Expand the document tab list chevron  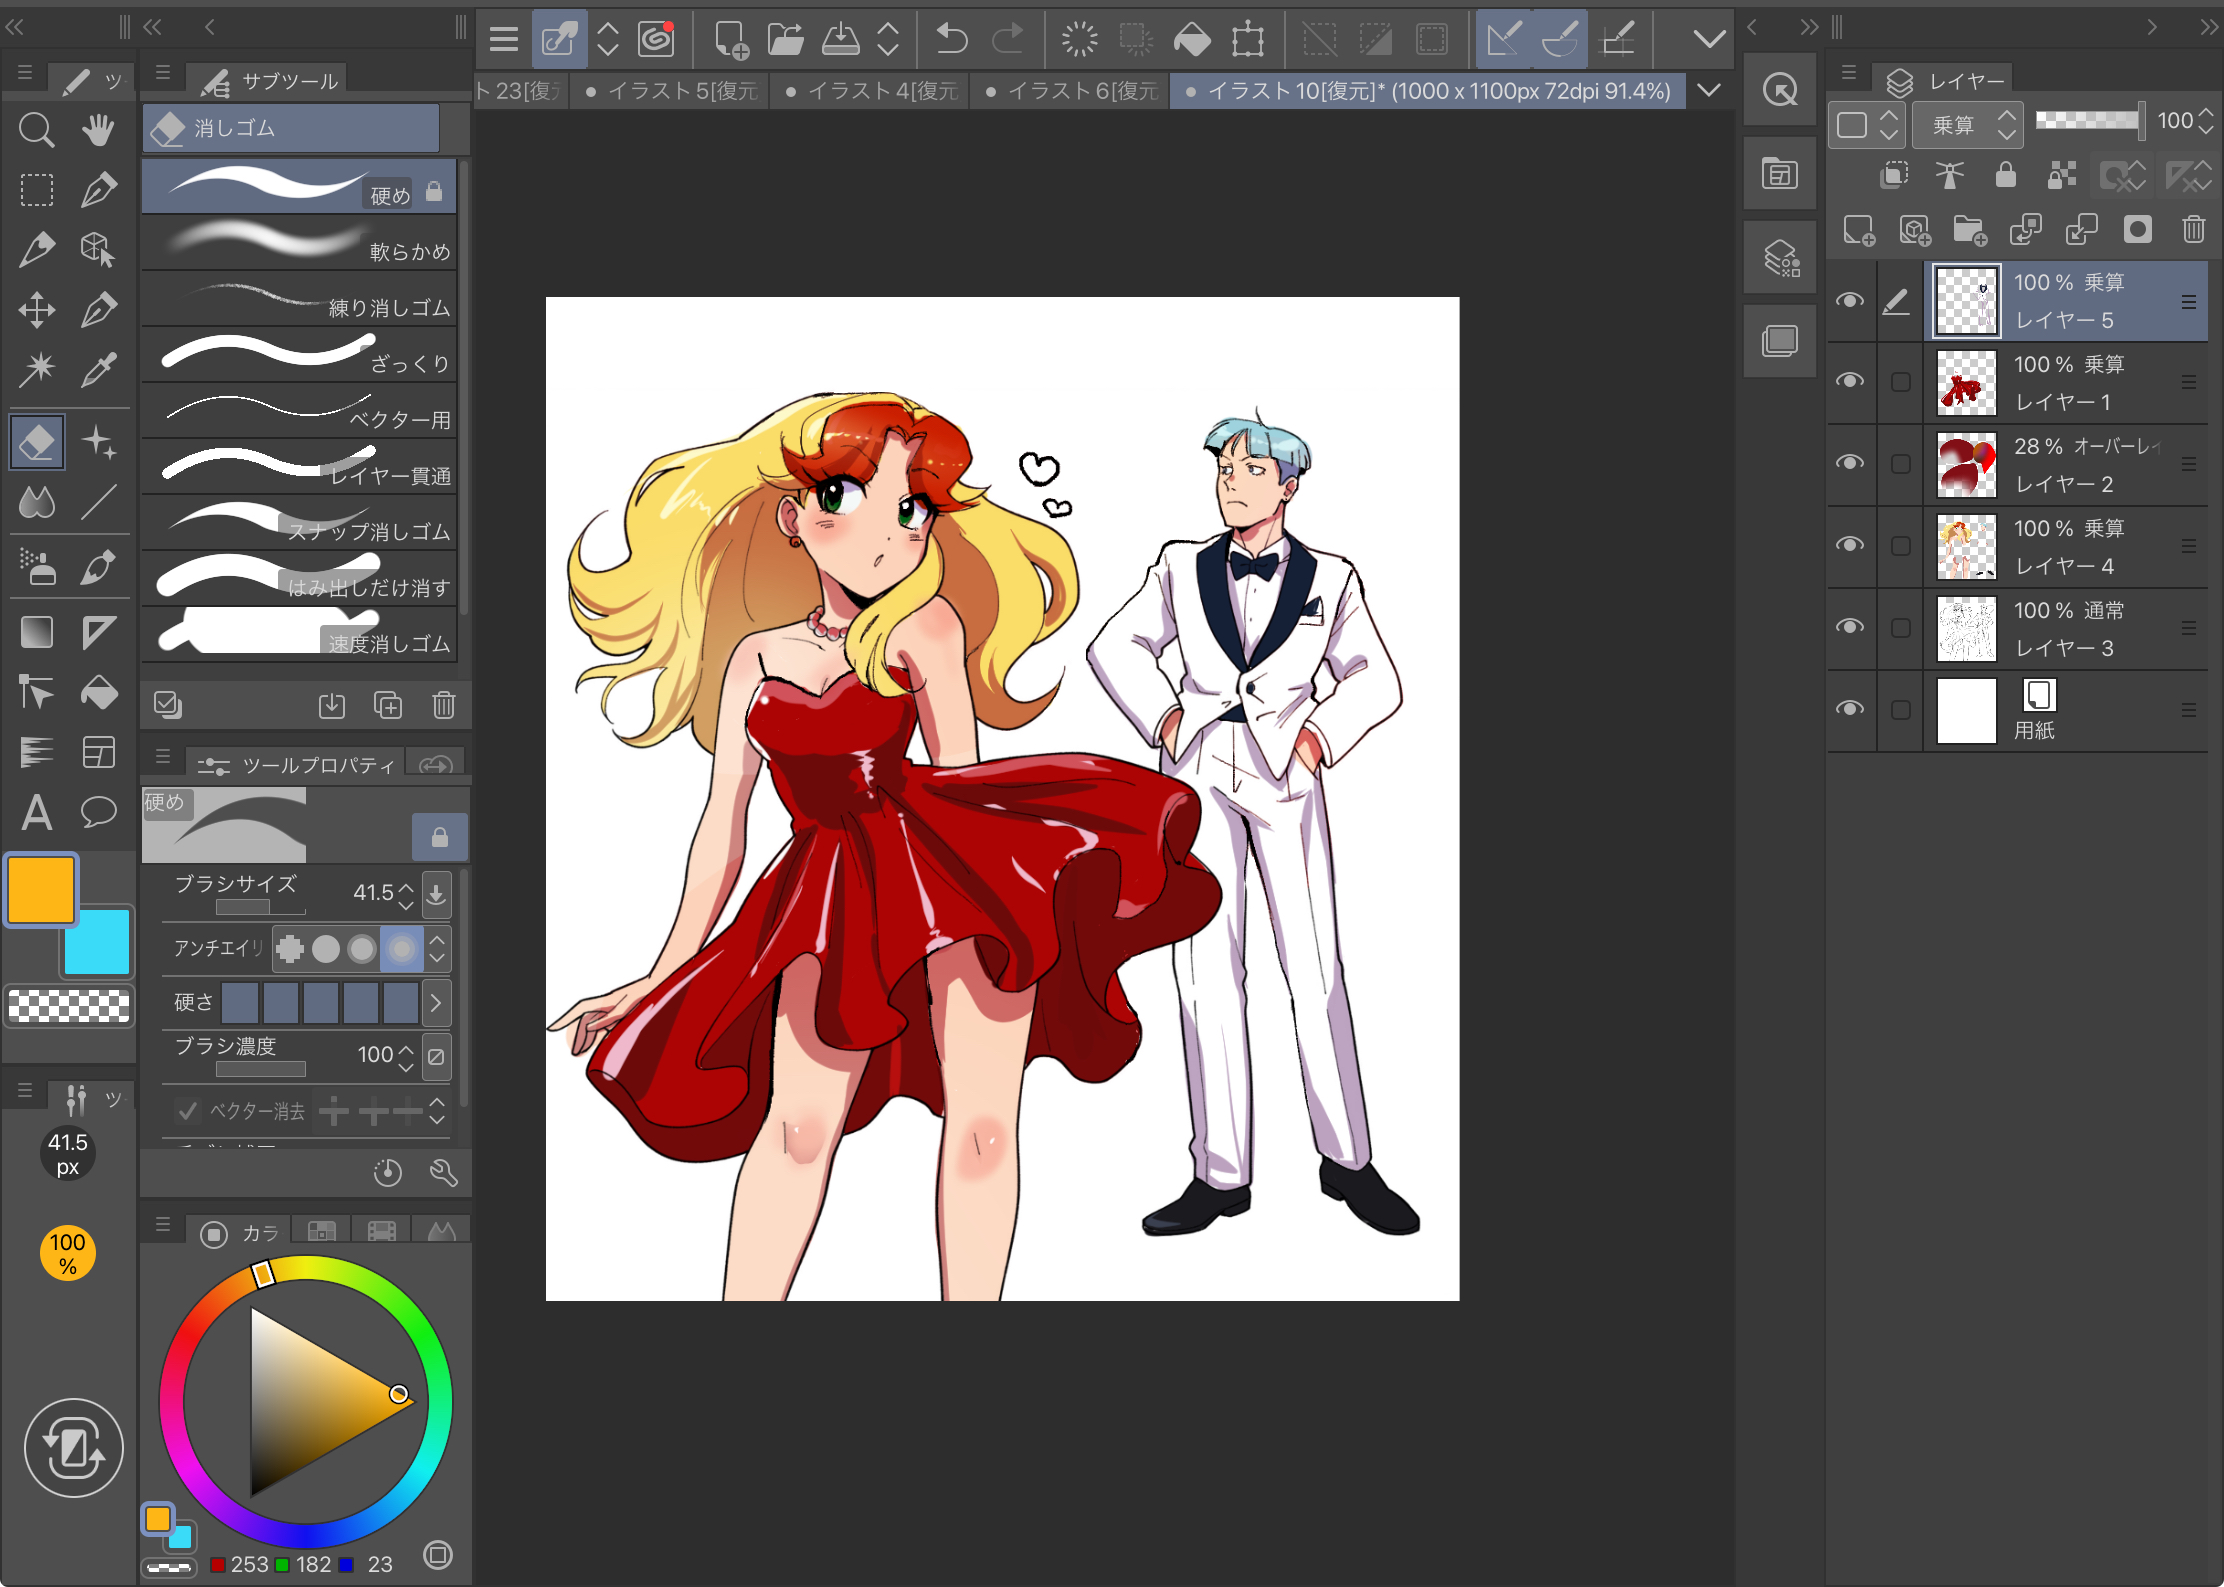click(x=1709, y=90)
